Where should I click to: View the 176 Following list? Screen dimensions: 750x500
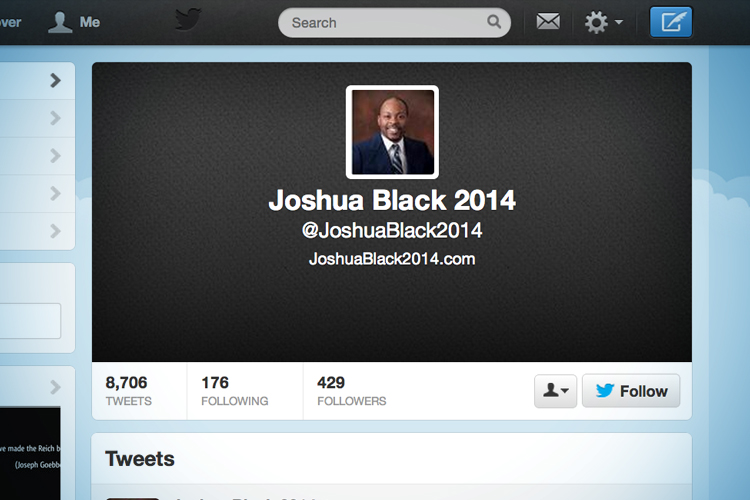coord(234,390)
